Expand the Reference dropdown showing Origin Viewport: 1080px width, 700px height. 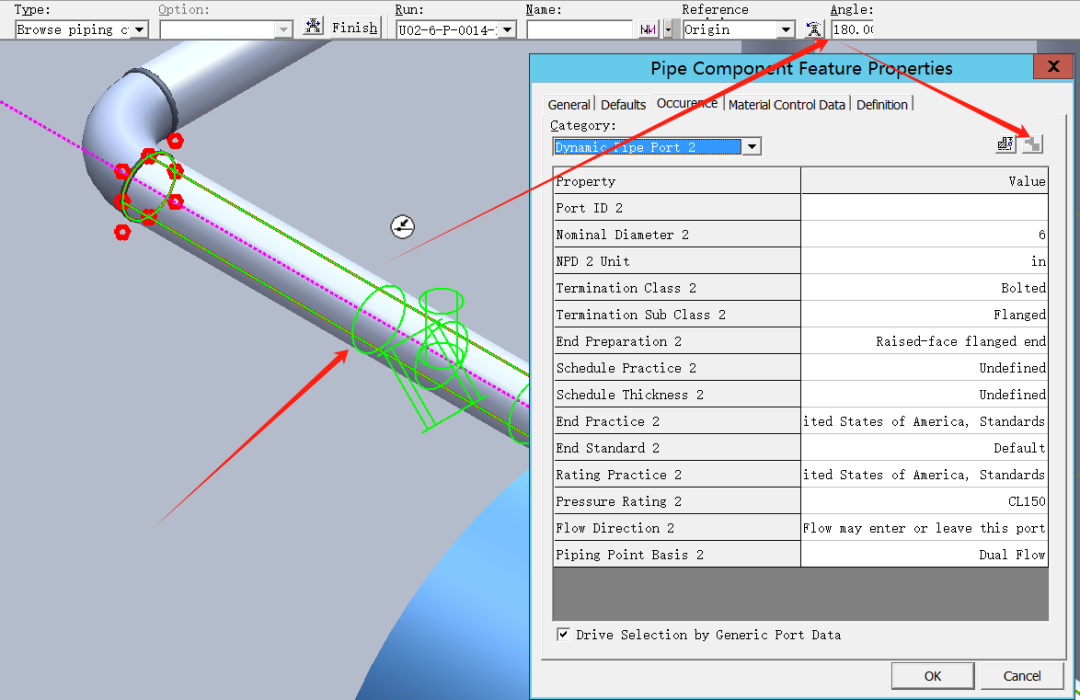786,30
